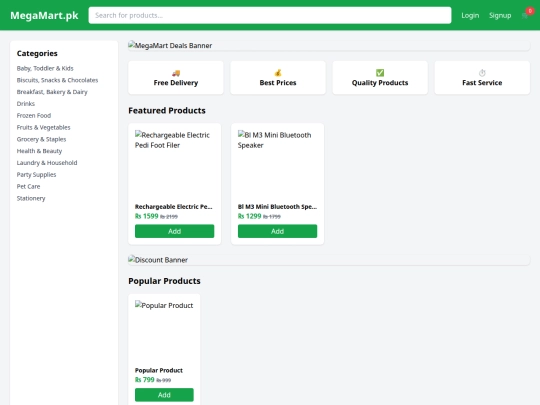Add BI M3 Mini Bluetooth Speaker to cart
The height and width of the screenshot is (405, 540).
click(x=277, y=231)
